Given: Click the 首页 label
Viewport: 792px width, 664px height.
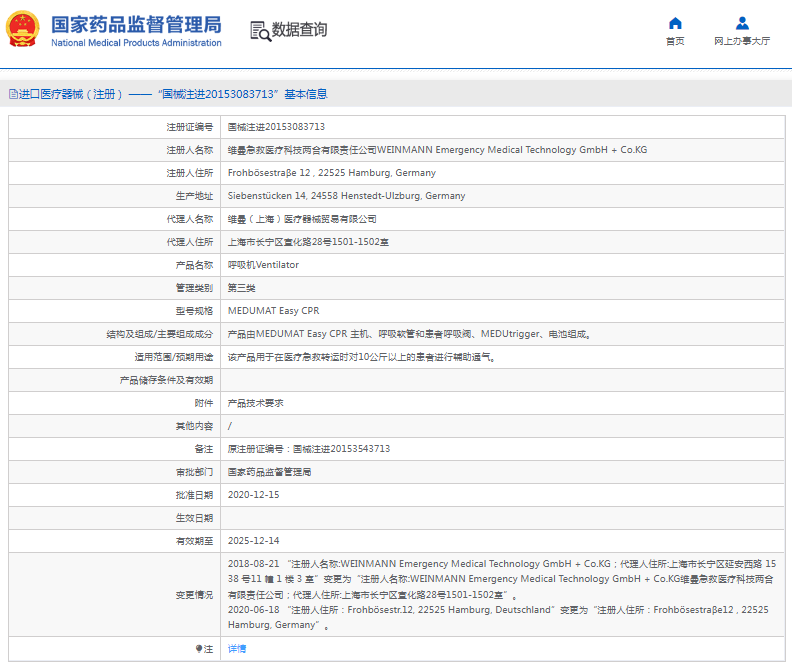Looking at the screenshot, I should [675, 41].
